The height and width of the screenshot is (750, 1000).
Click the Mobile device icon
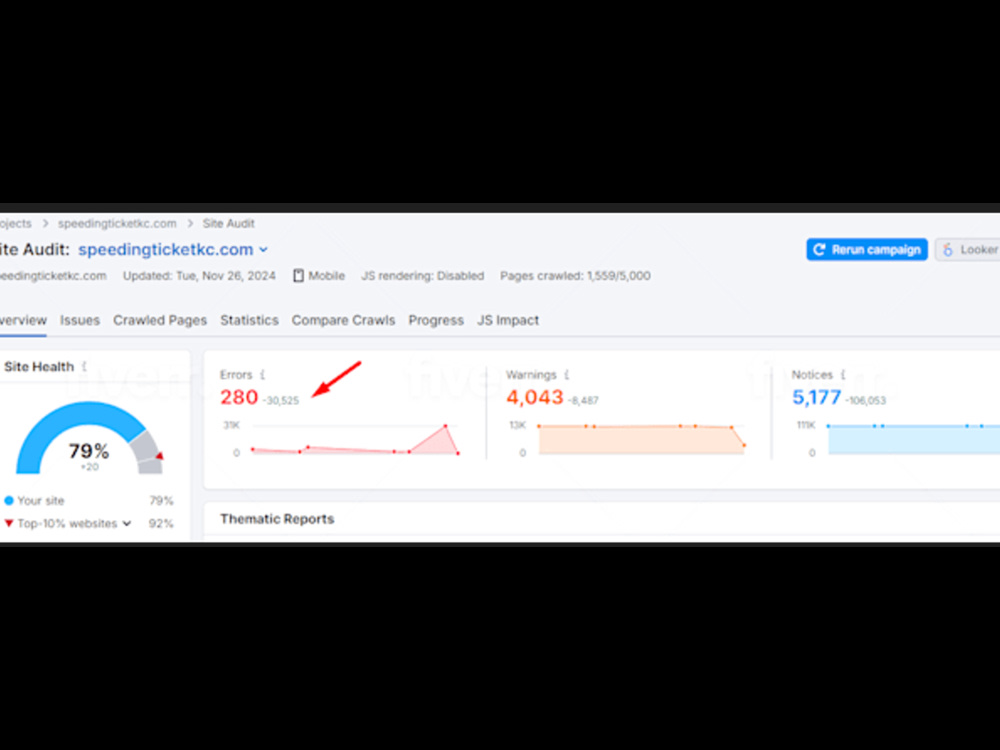click(298, 276)
